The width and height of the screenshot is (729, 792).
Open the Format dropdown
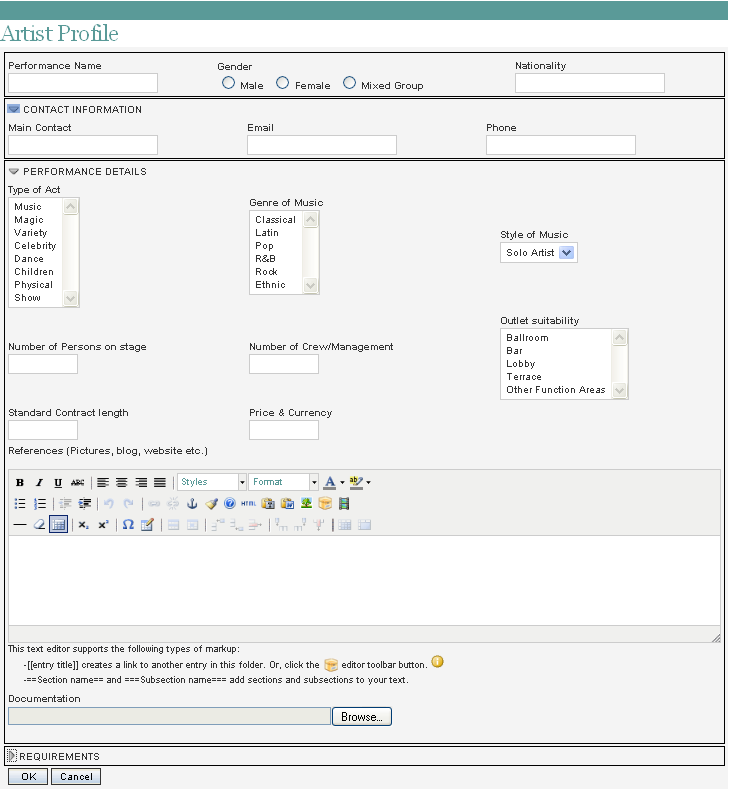click(283, 482)
